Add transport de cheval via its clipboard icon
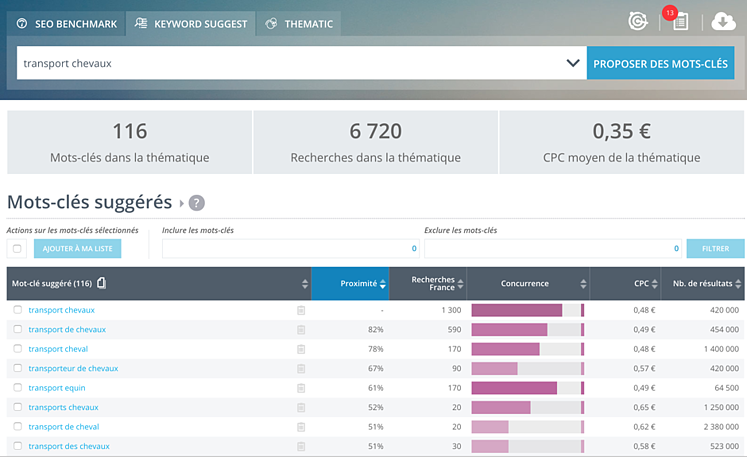 [301, 427]
